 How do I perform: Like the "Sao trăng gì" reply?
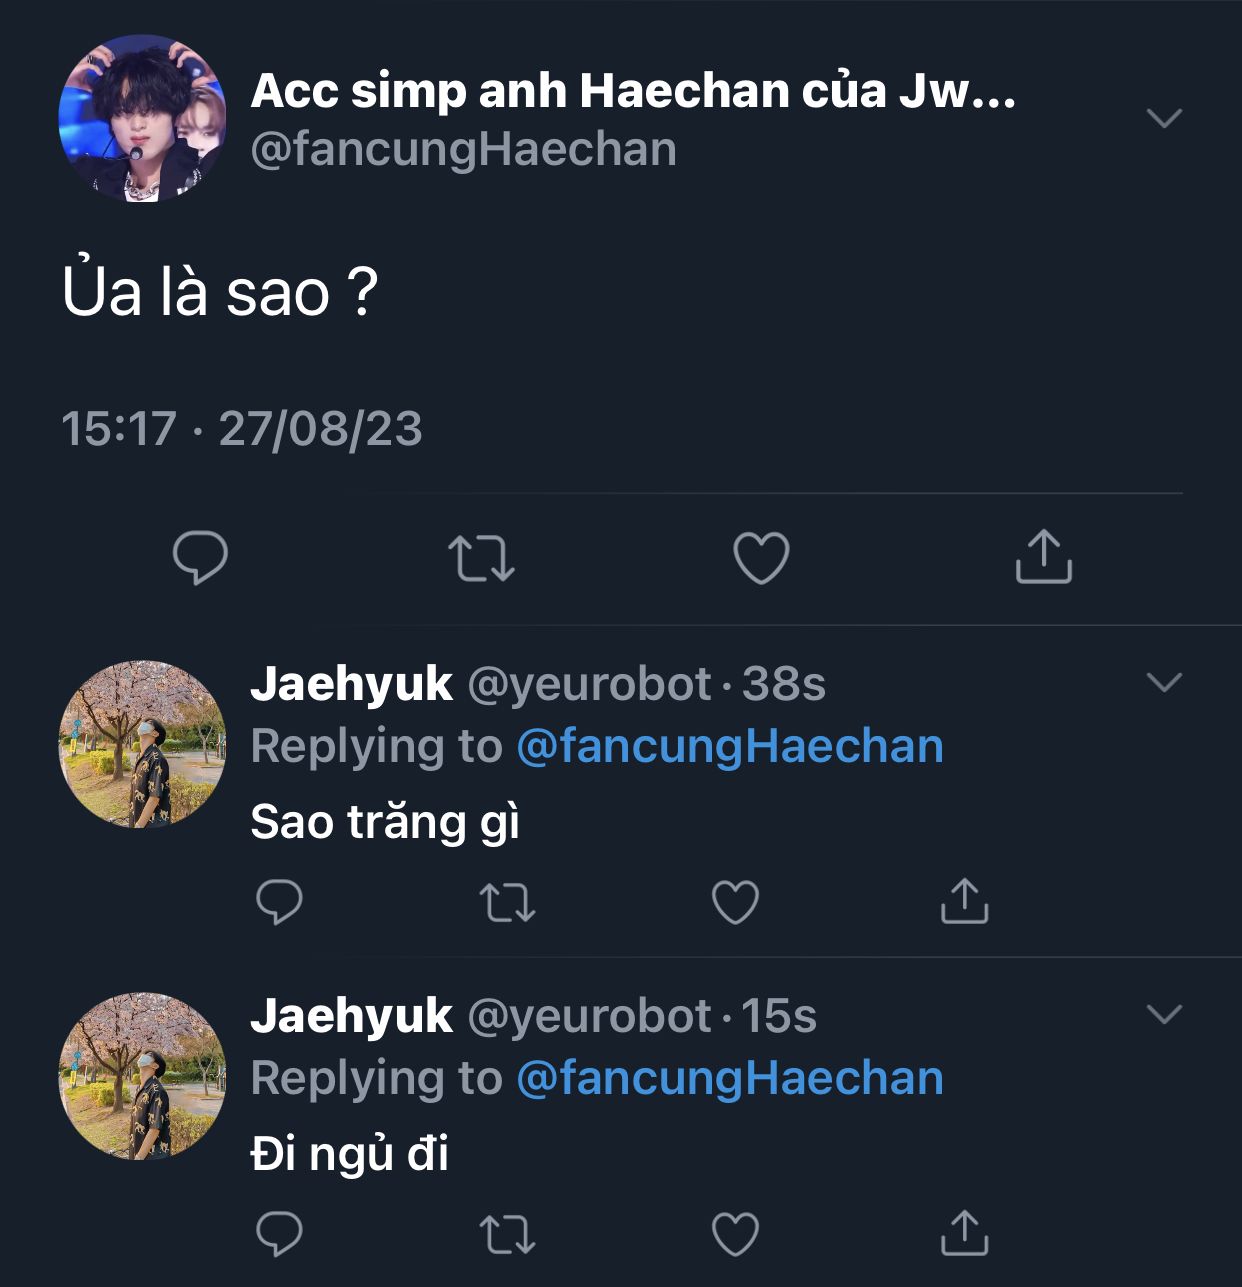click(735, 902)
